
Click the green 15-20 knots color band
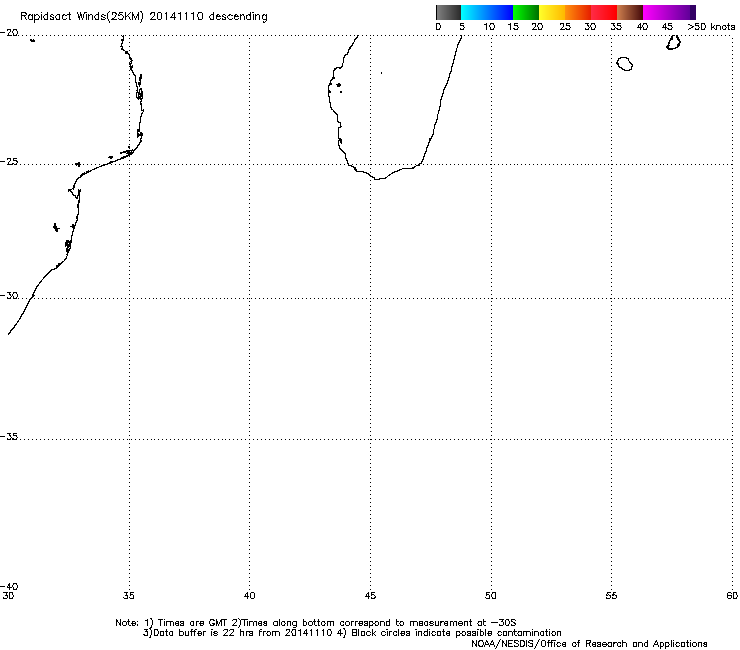coord(526,12)
